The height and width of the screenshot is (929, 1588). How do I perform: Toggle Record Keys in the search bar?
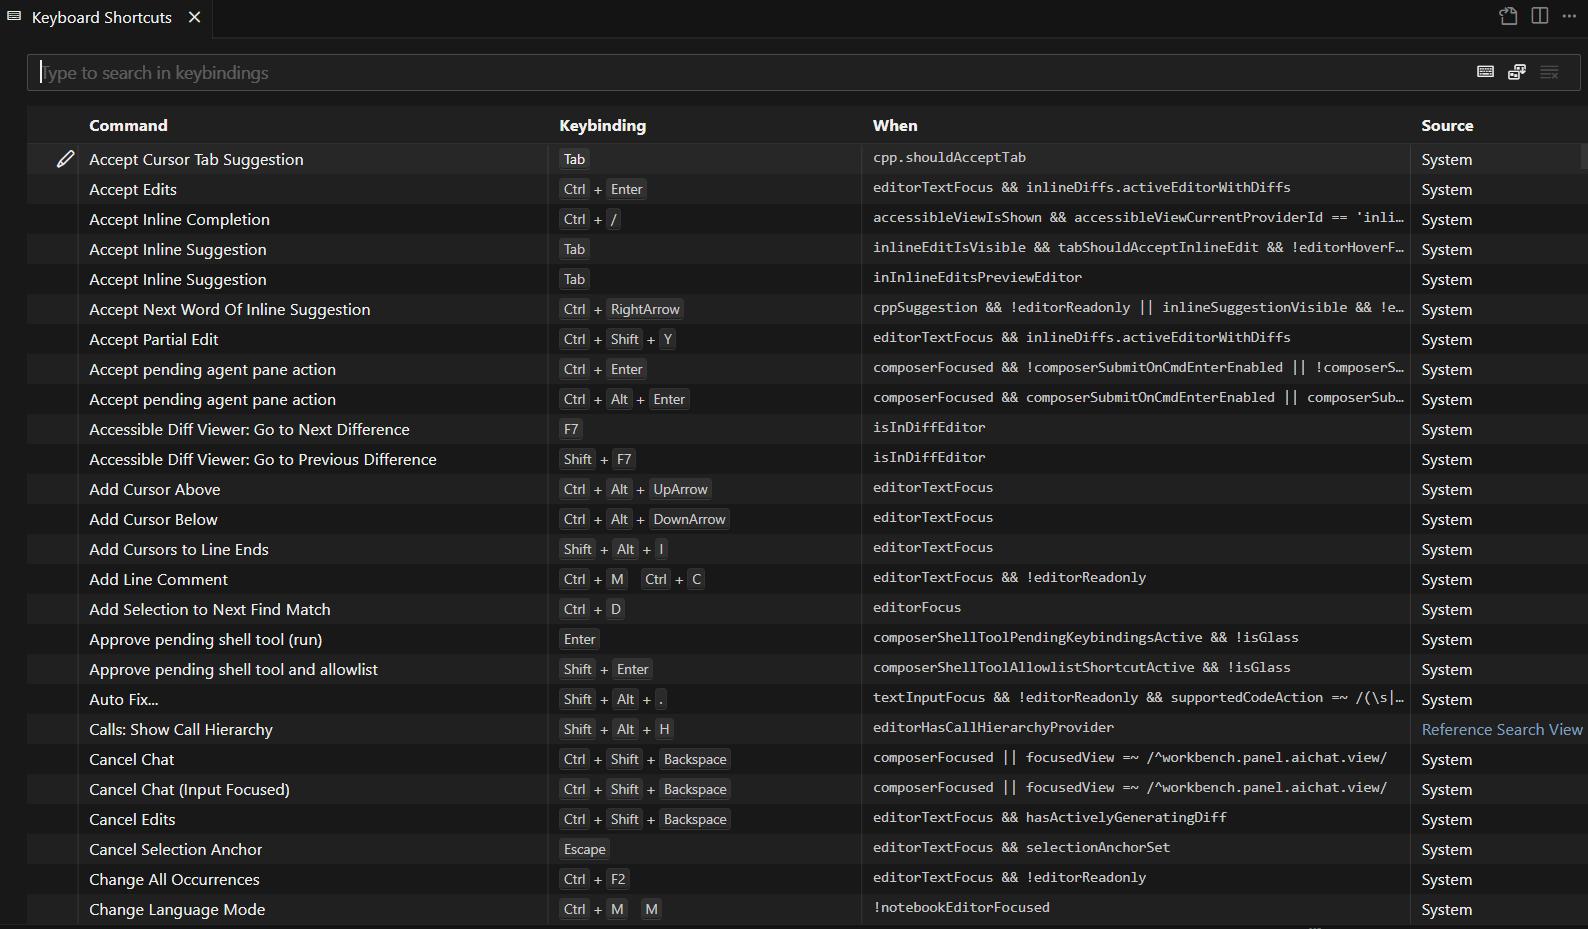pyautogui.click(x=1486, y=72)
